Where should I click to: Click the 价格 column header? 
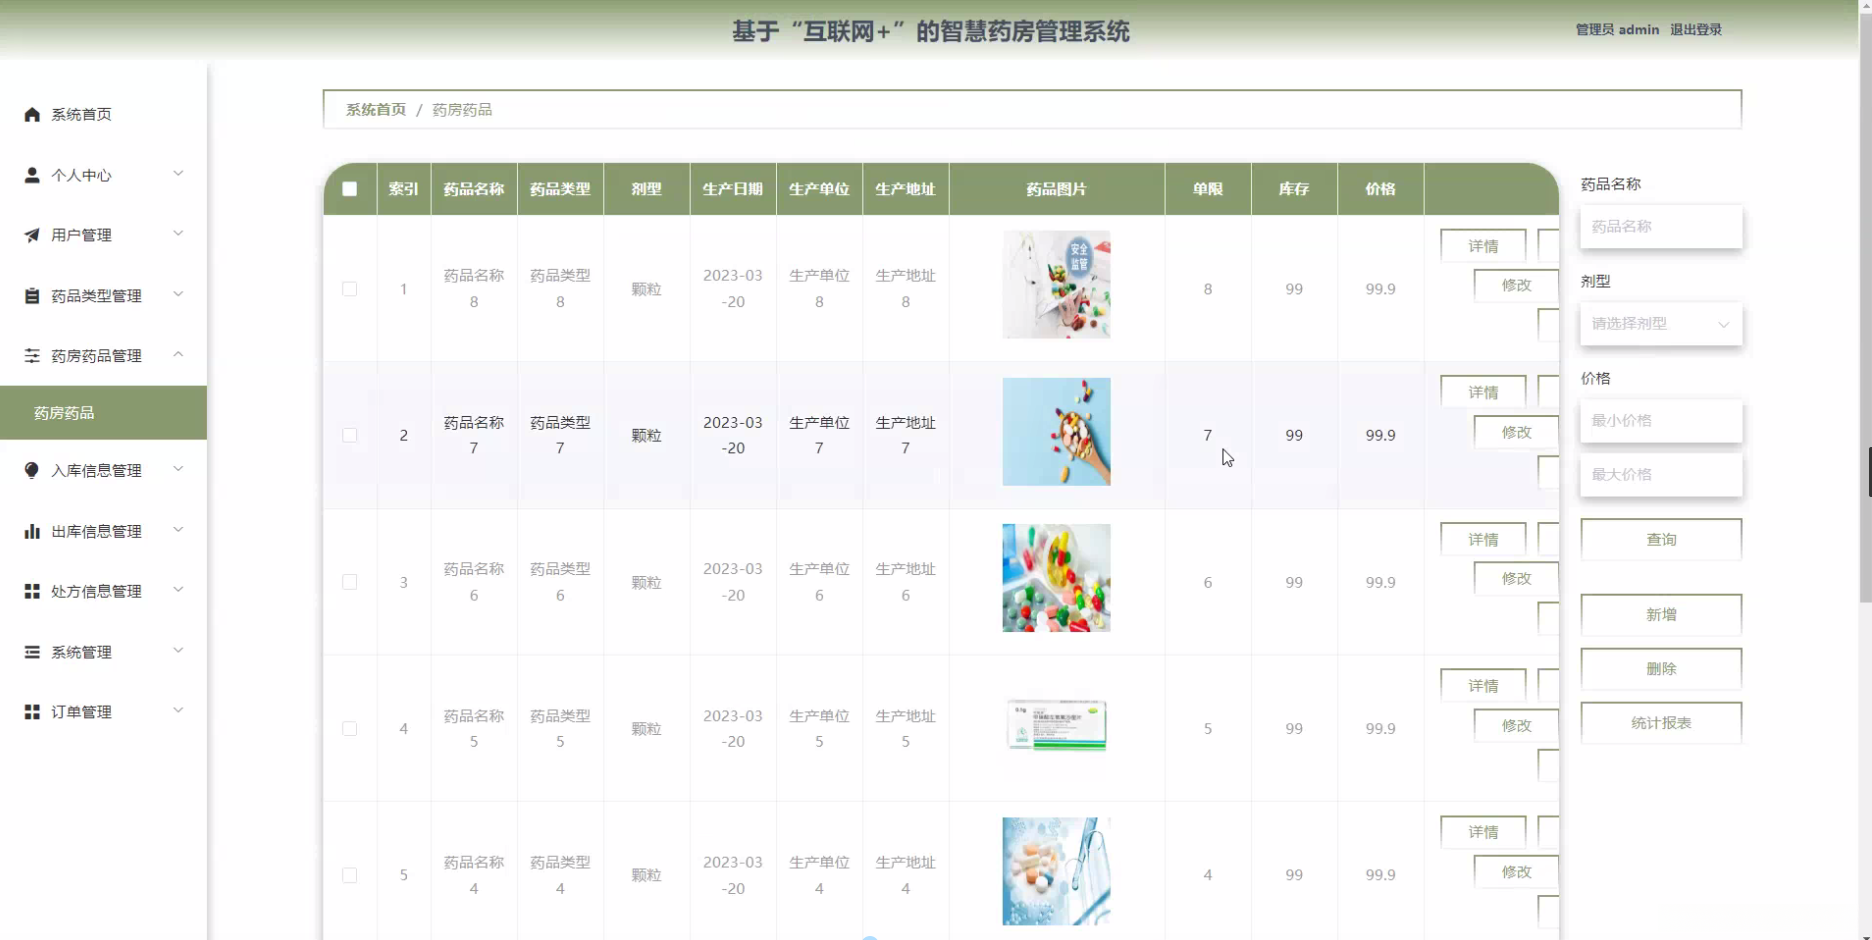click(x=1380, y=189)
